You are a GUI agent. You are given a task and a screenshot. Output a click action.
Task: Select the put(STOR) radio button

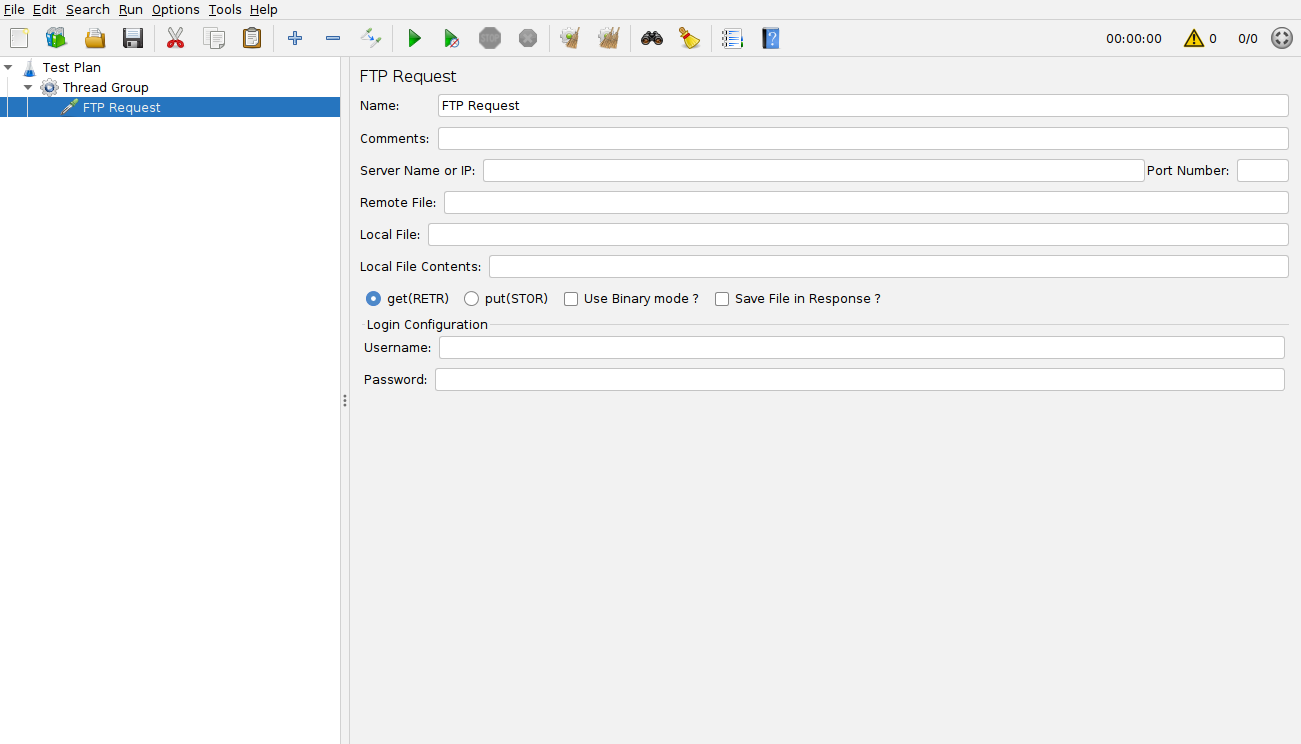472,298
